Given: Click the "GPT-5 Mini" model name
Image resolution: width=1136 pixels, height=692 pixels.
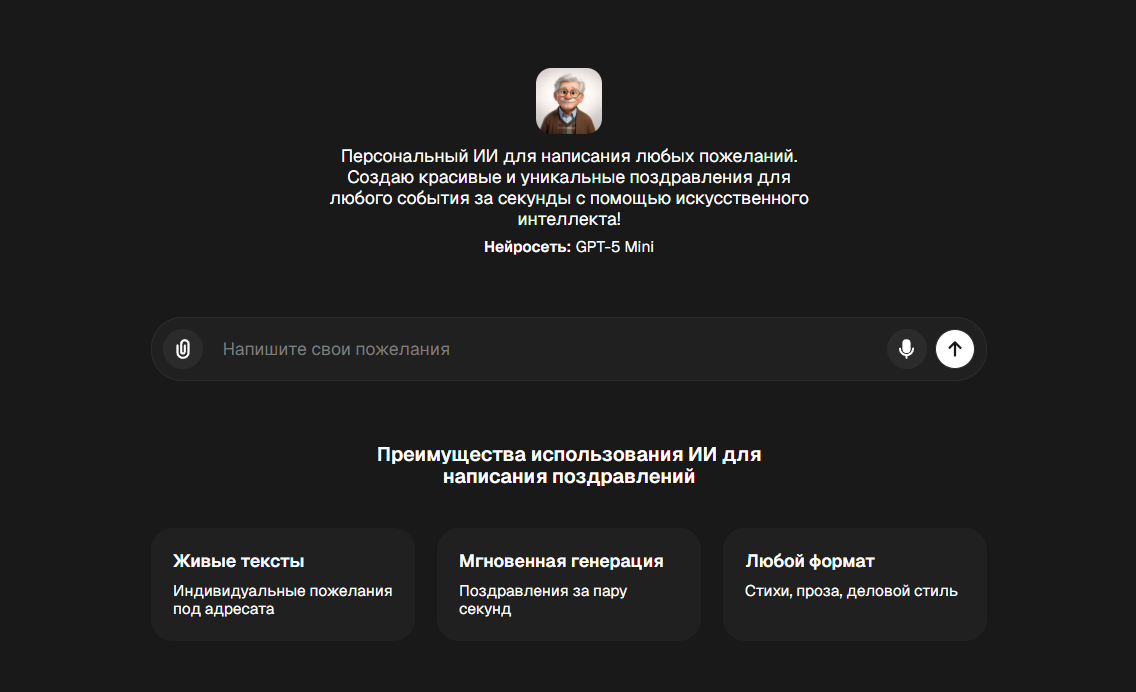Looking at the screenshot, I should tap(614, 247).
